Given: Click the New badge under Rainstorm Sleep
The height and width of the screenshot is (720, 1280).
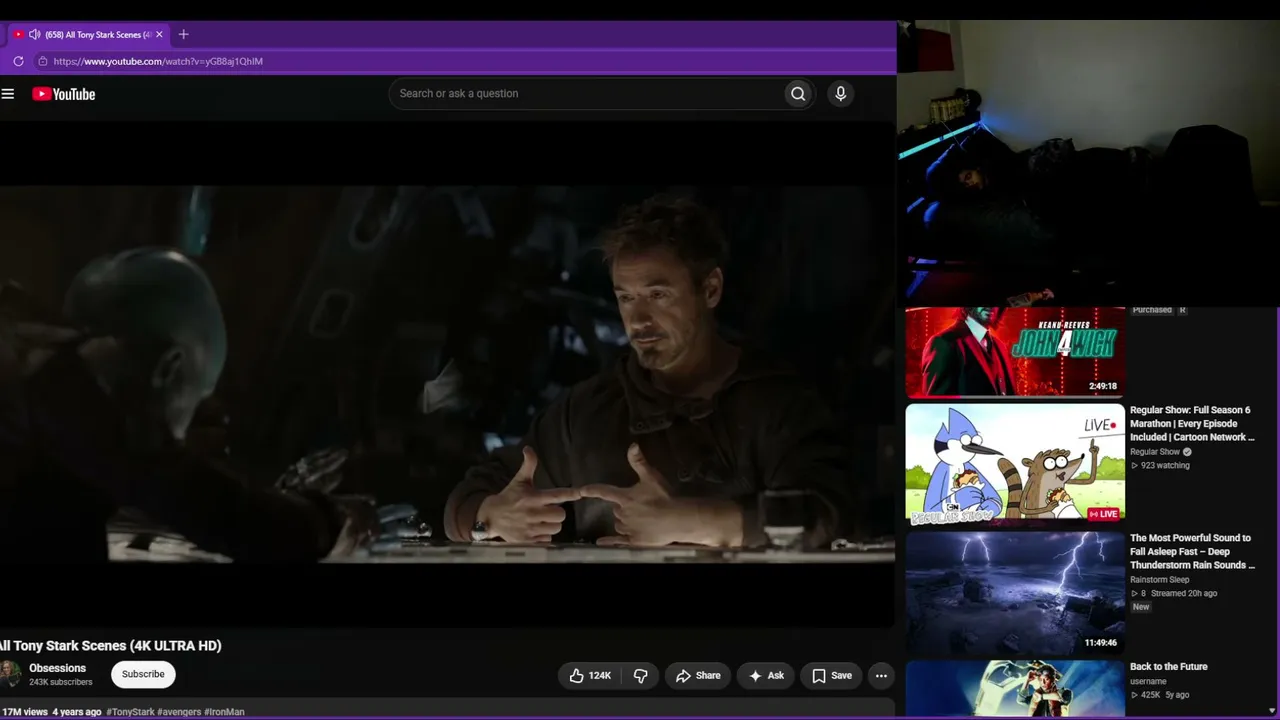Looking at the screenshot, I should pos(1141,607).
